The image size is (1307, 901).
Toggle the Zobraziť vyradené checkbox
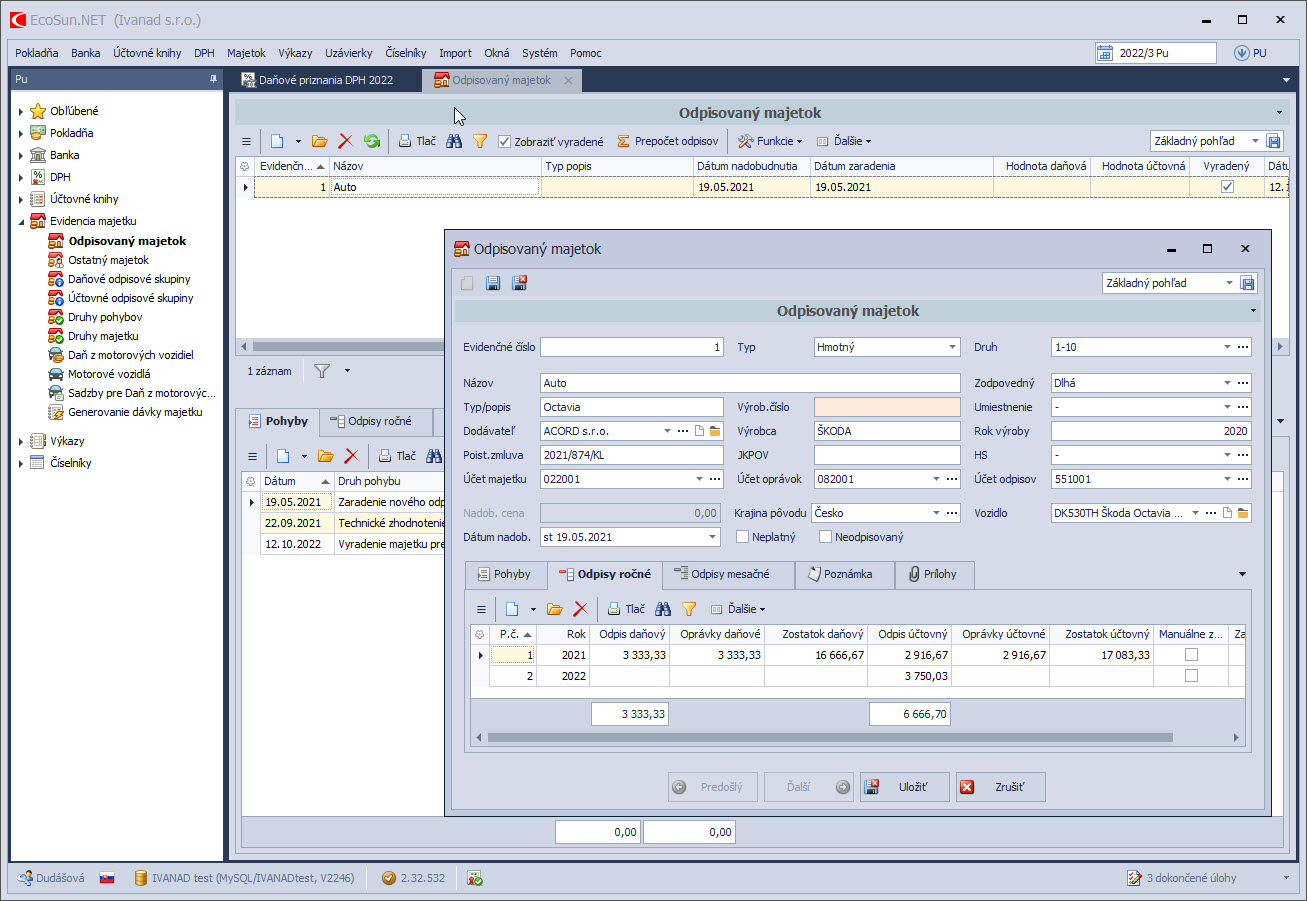(x=505, y=142)
